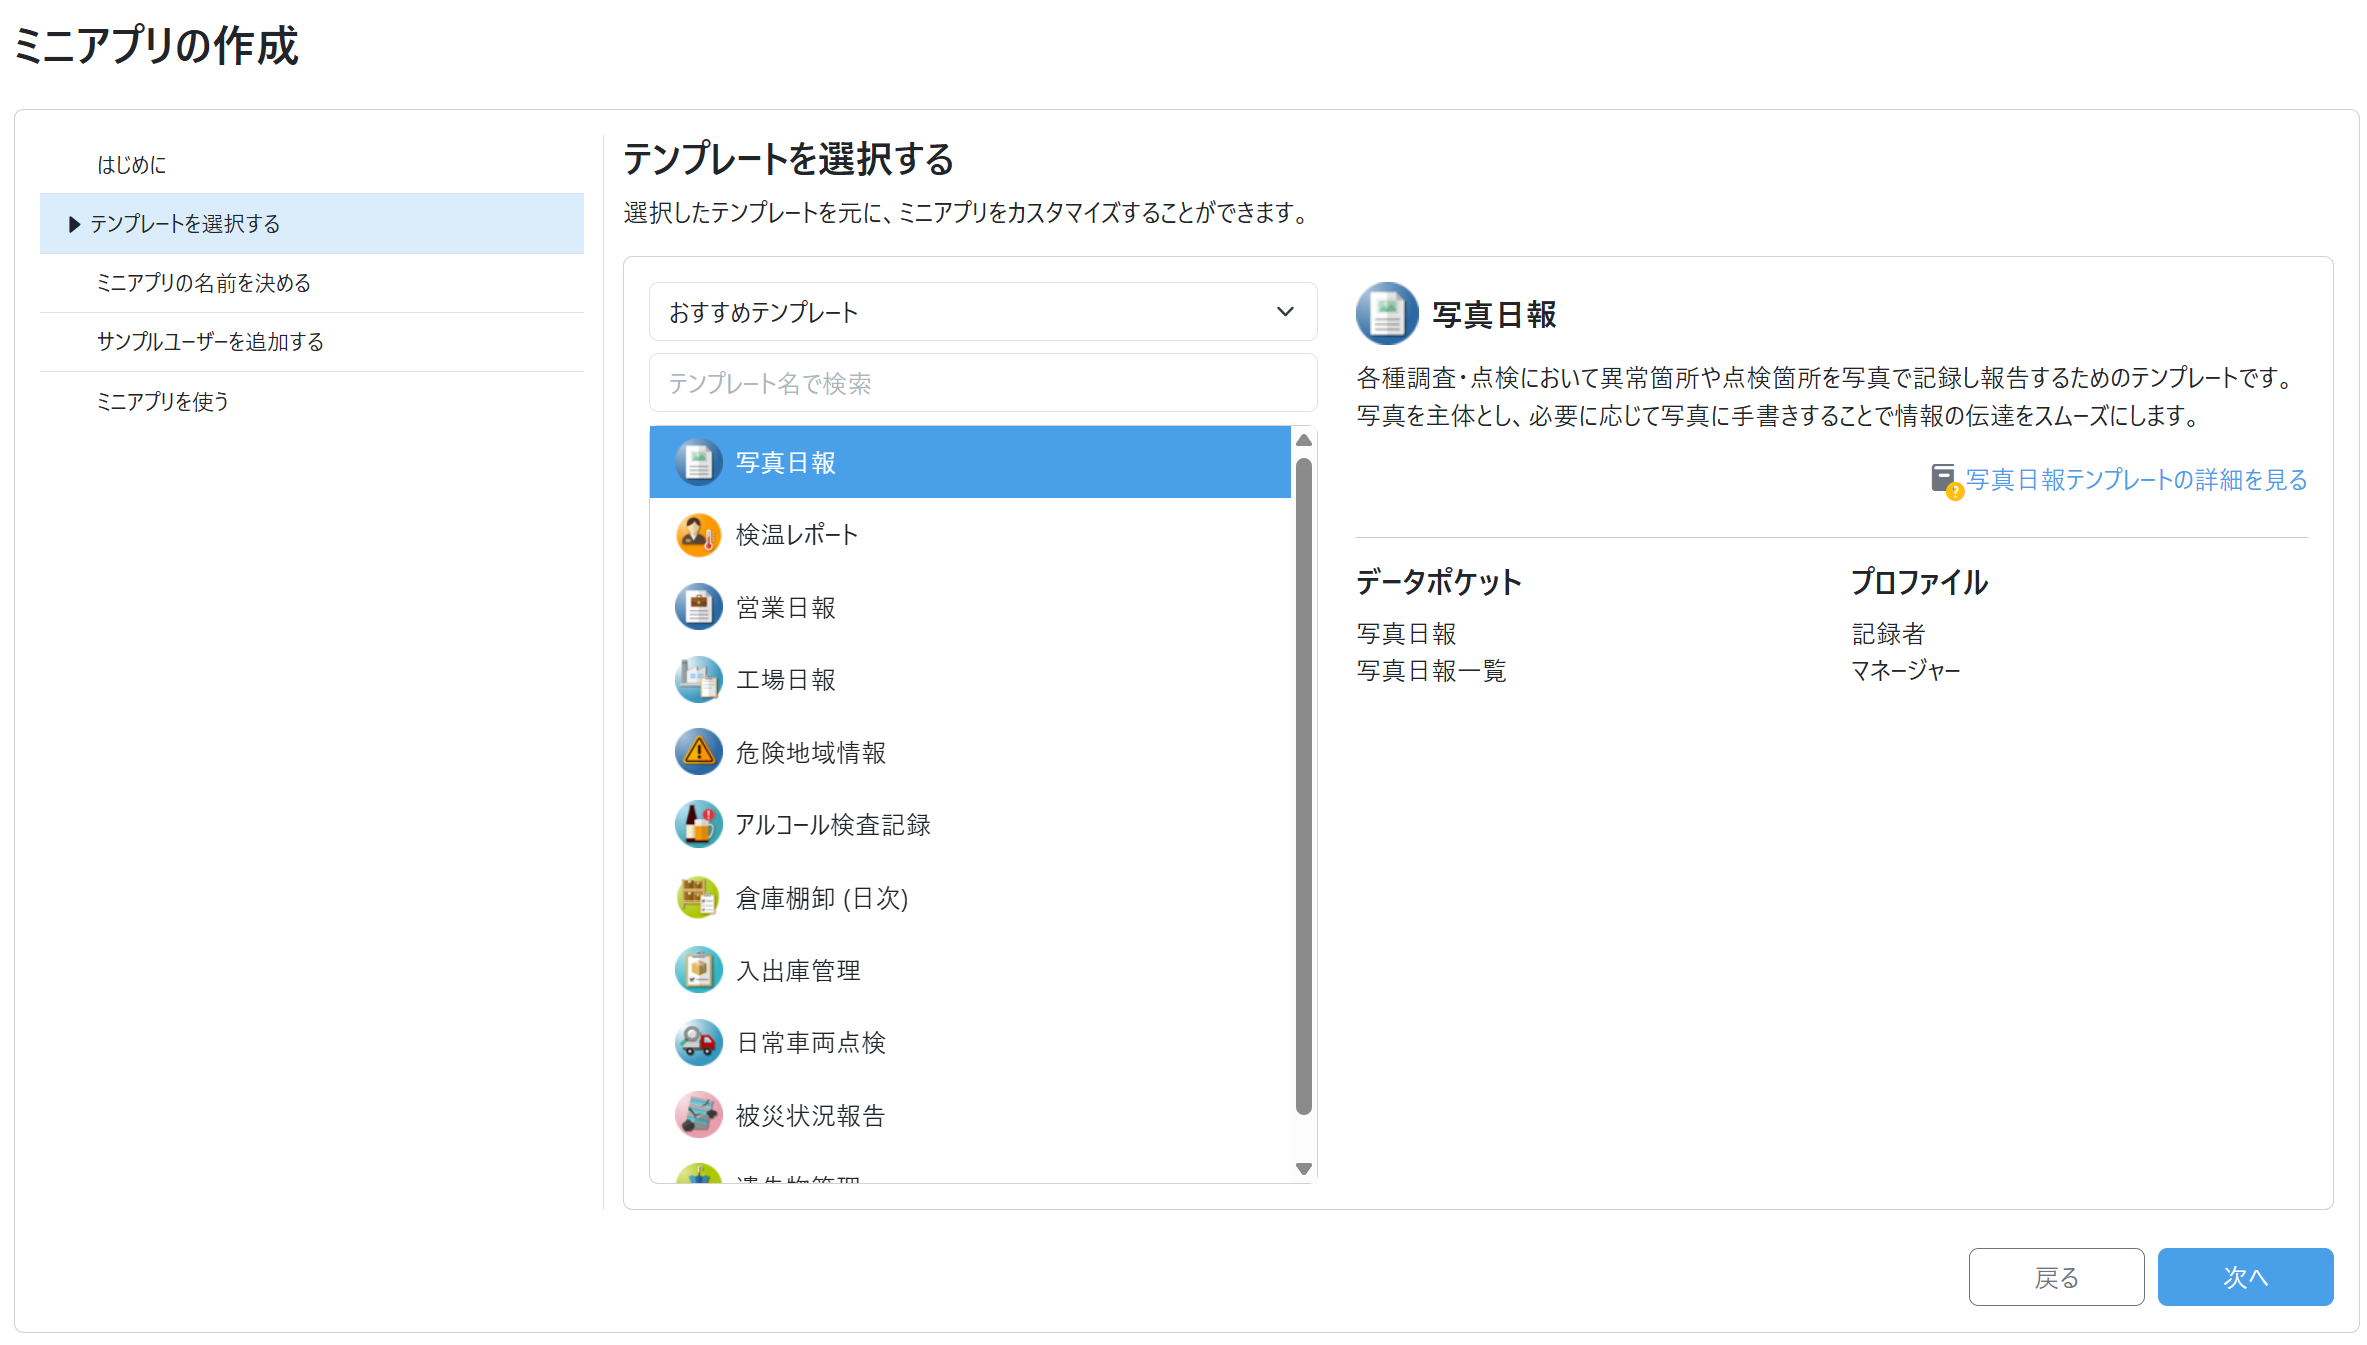Select the 営業日報 clipboard icon
2367x1345 pixels.
[x=698, y=607]
